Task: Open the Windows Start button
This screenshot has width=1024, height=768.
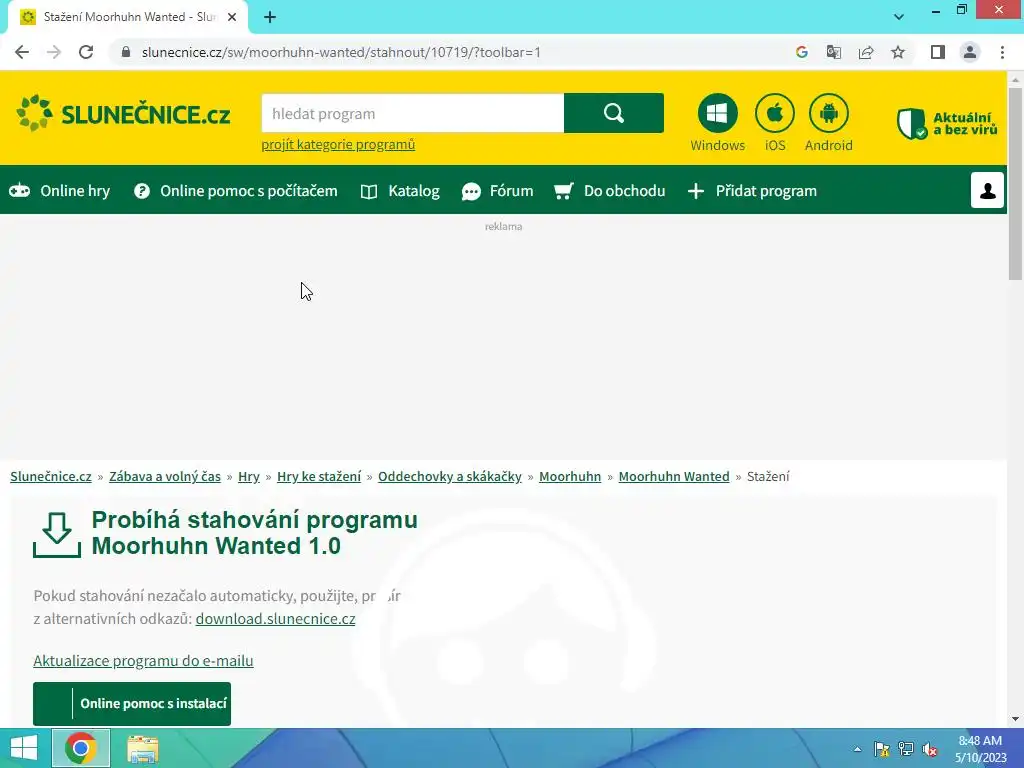Action: pos(24,748)
